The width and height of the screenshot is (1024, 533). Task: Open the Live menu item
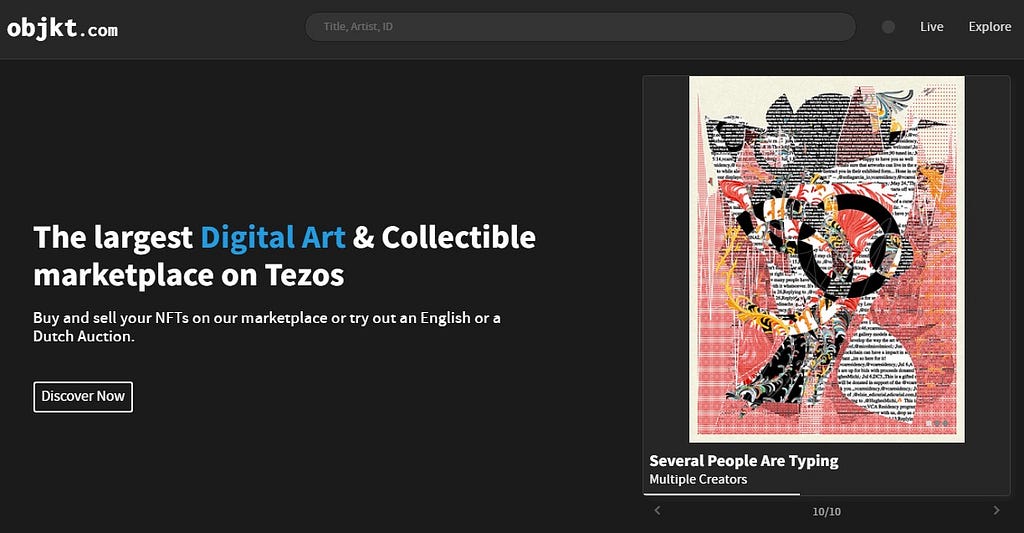pyautogui.click(x=931, y=27)
